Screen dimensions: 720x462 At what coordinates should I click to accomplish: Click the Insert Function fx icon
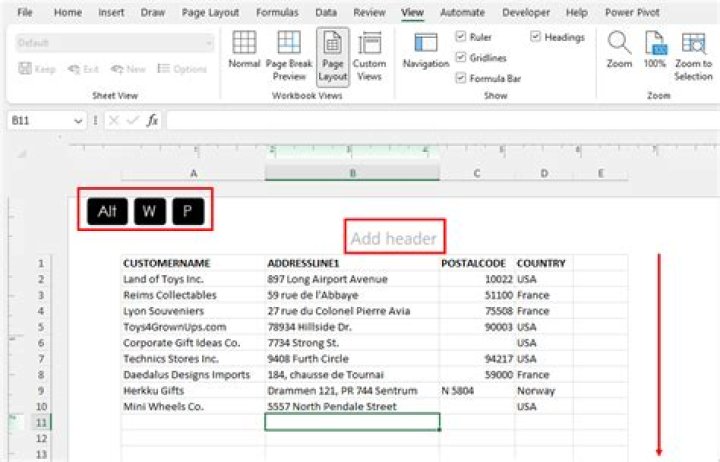click(152, 120)
